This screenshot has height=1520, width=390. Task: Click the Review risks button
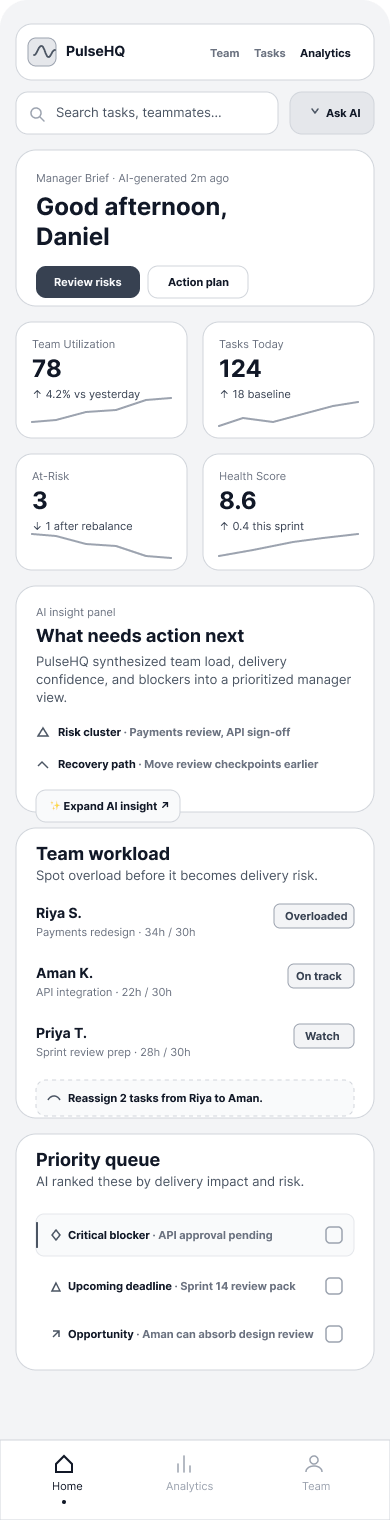88,282
